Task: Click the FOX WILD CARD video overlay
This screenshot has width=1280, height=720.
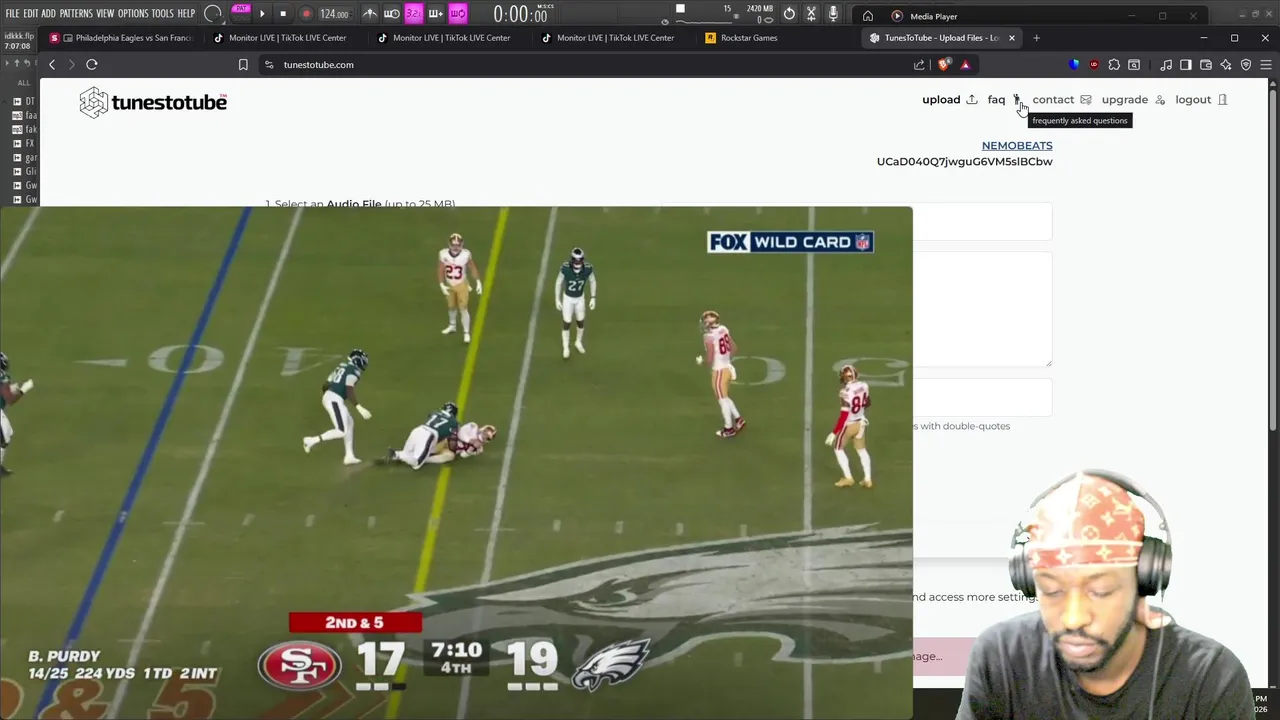Action: (x=790, y=242)
